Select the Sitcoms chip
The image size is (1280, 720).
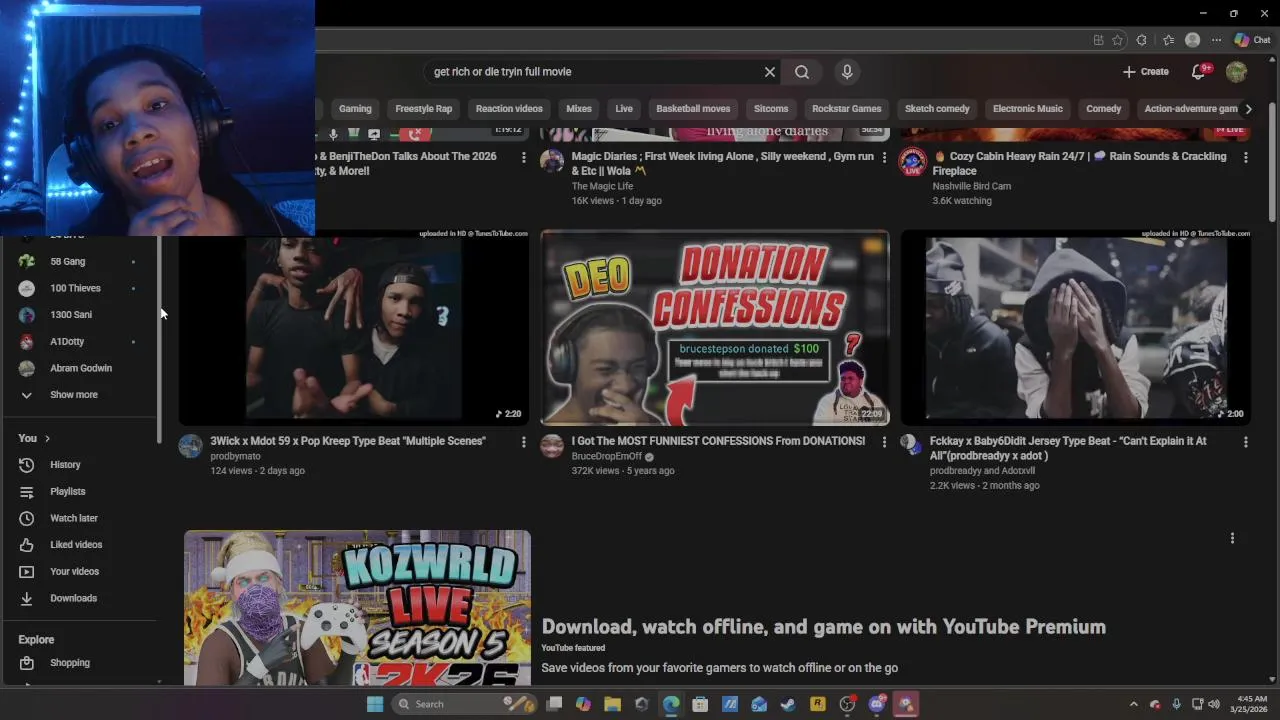(x=771, y=109)
